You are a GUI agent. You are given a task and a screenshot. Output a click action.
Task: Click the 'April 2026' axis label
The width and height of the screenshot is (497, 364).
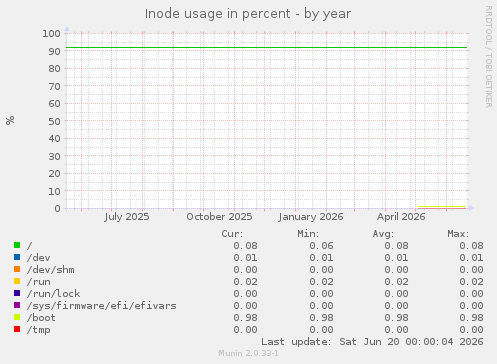click(x=401, y=217)
